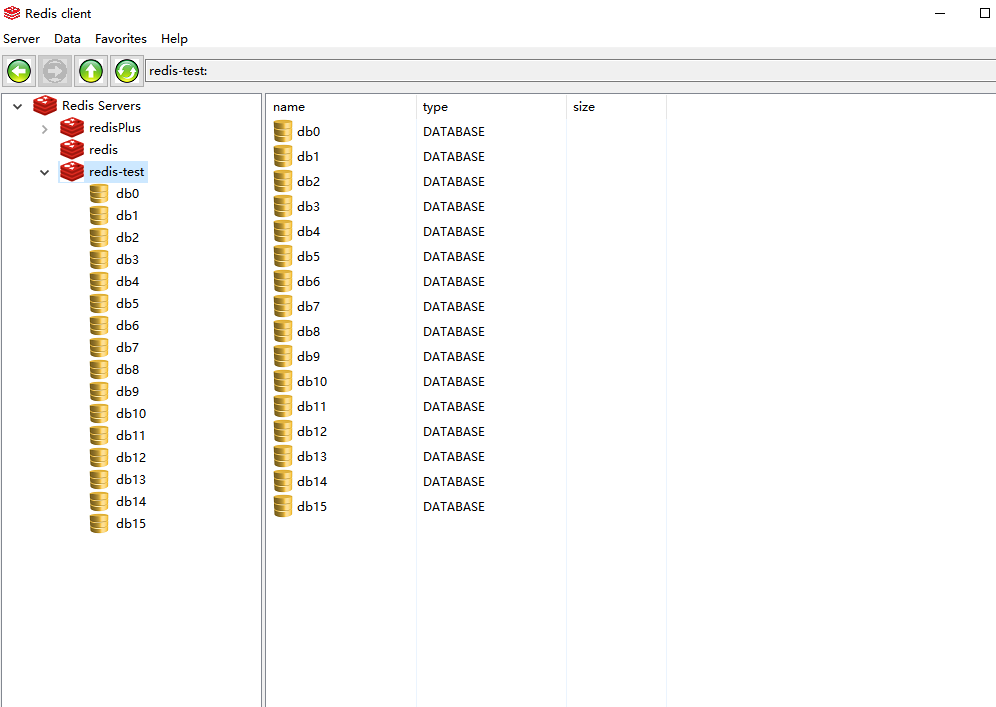
Task: Select db2 label in the tree
Action: 128,238
